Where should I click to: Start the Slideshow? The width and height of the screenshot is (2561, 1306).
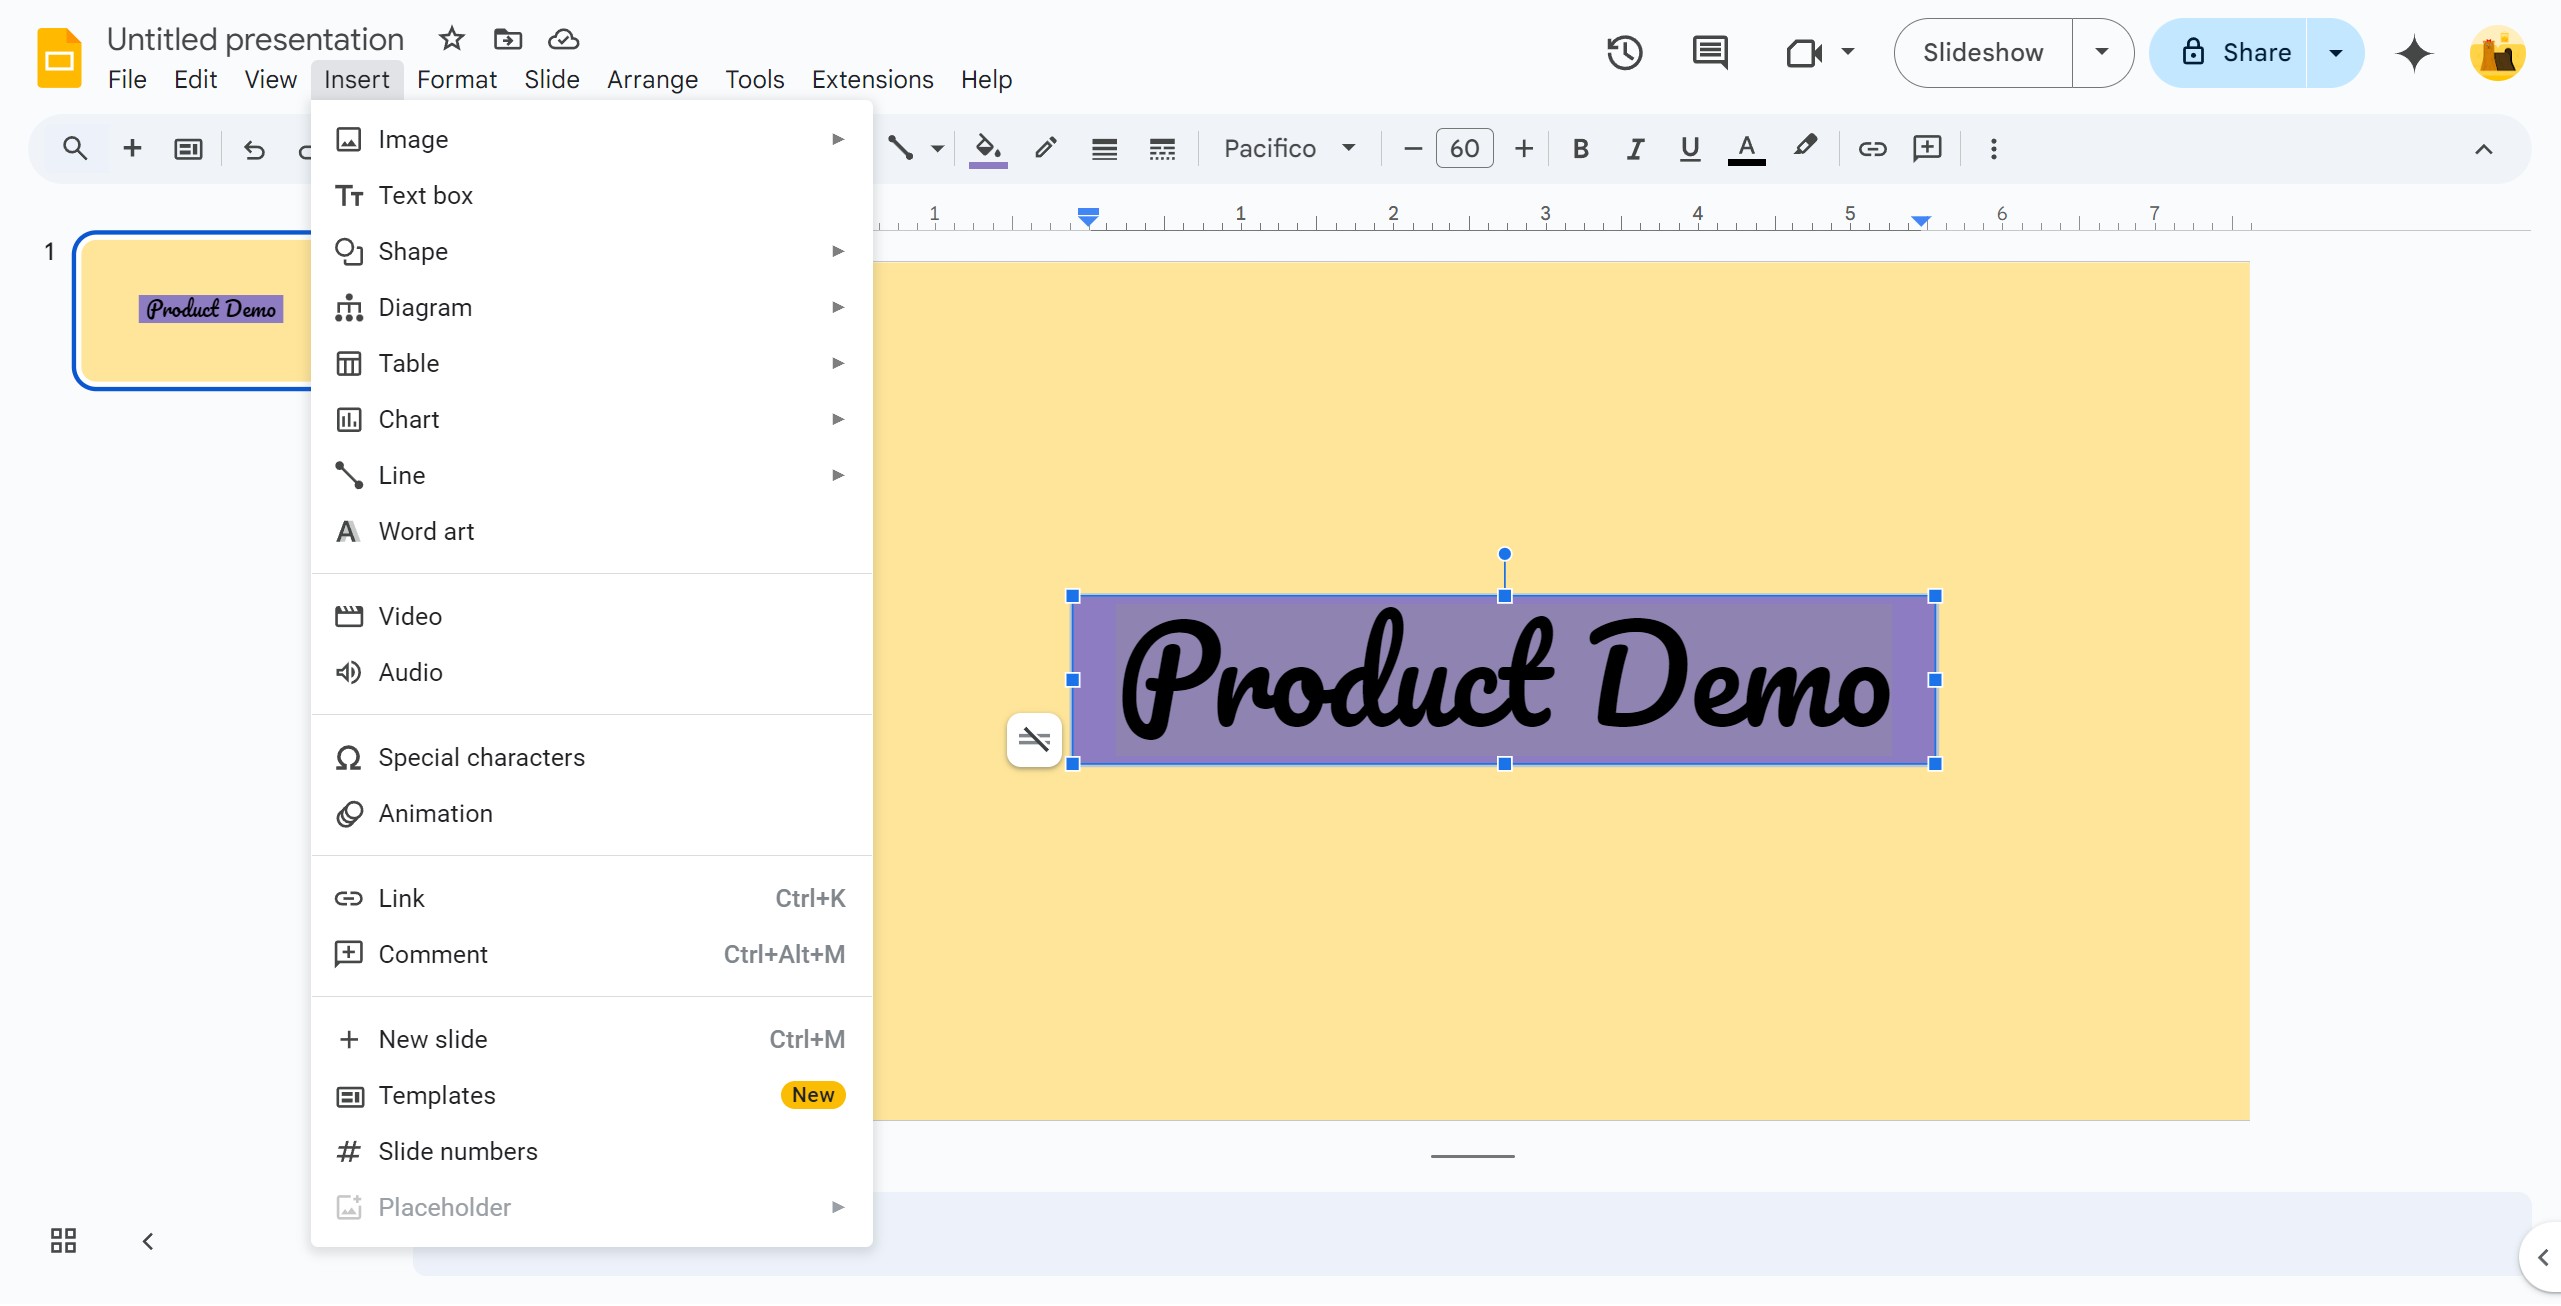1982,52
